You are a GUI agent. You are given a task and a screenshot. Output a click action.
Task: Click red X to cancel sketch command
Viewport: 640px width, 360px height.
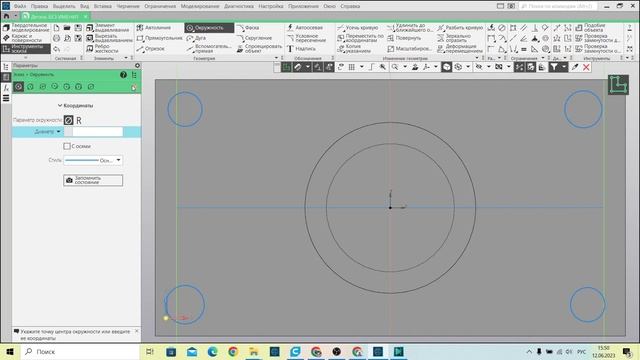[x=586, y=67]
